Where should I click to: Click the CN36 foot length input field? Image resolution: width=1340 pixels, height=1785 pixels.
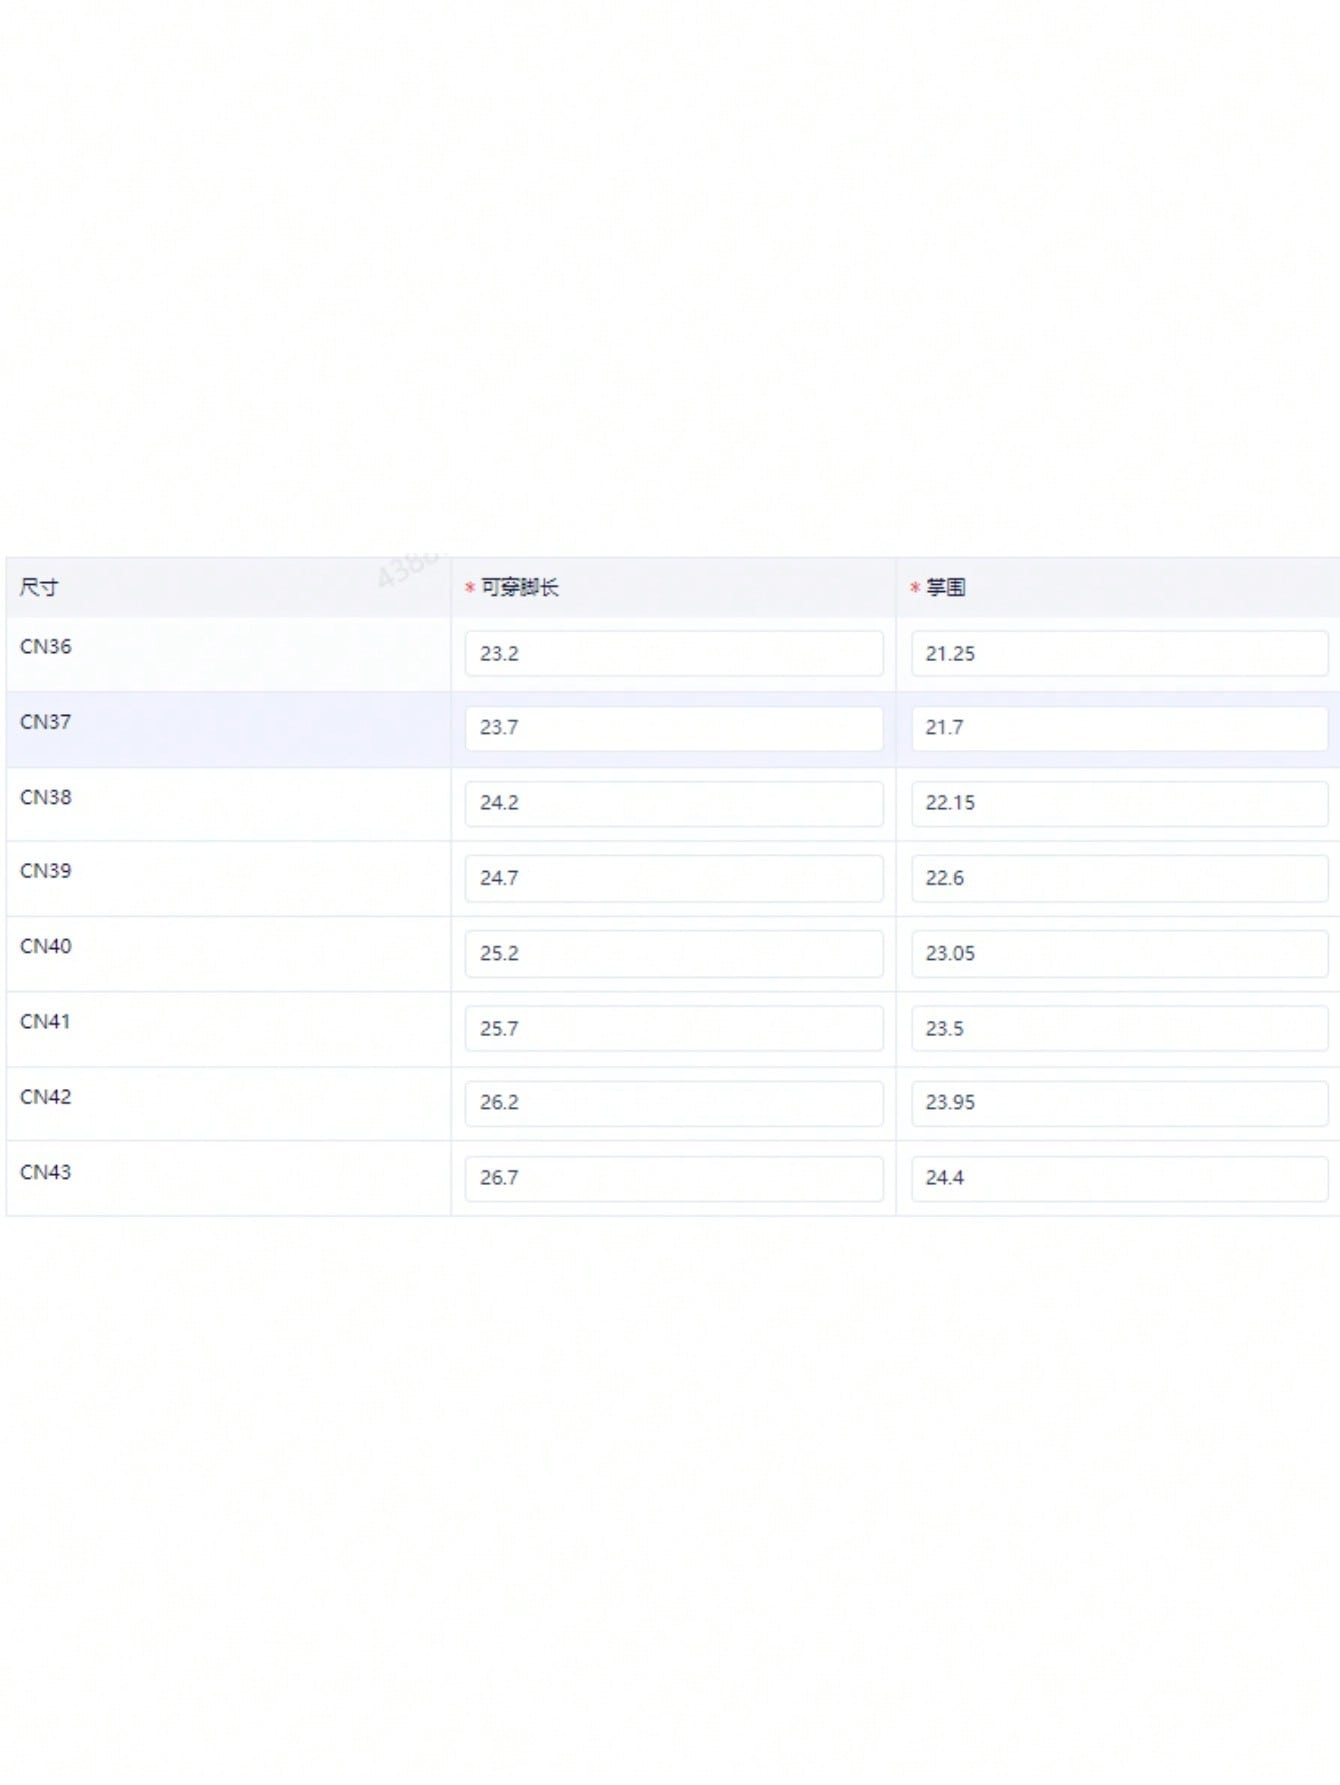coord(673,653)
